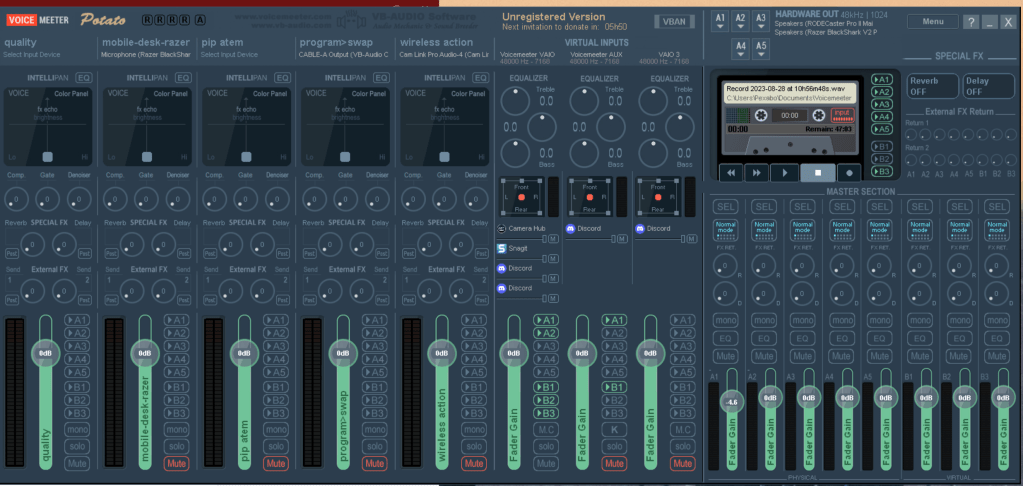Toggle mono on the A3 master bus
The image size is (1023, 486).
pyautogui.click(x=802, y=320)
